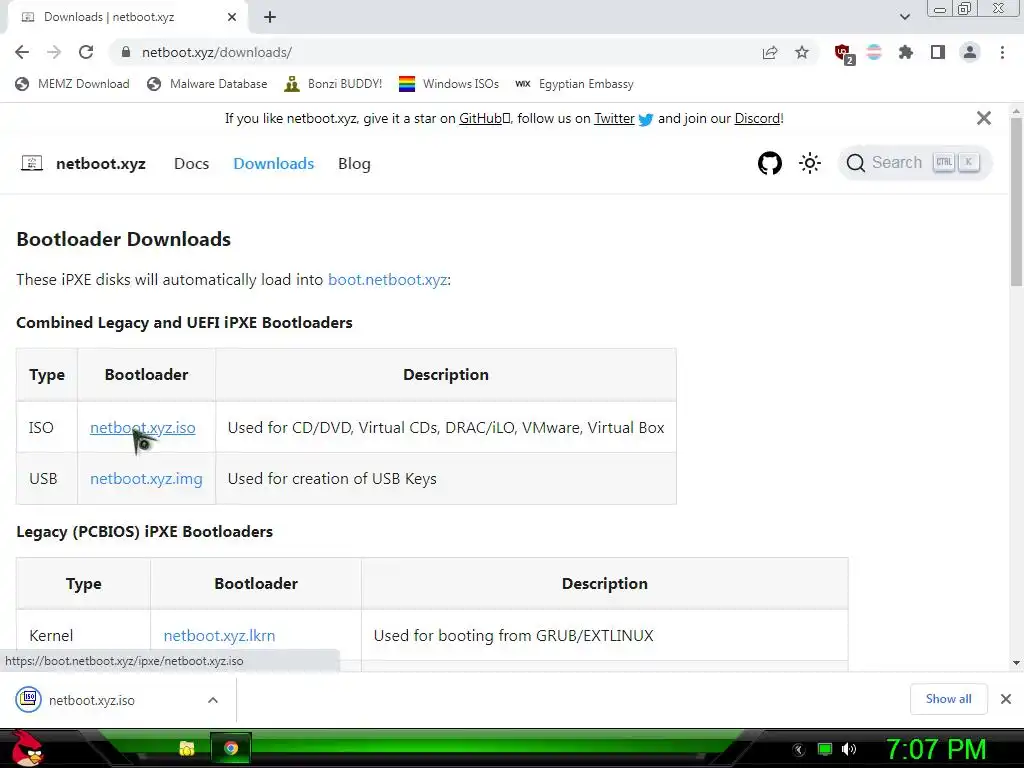
Task: Click the page vertical scrollbar thumb
Action: 1016,202
